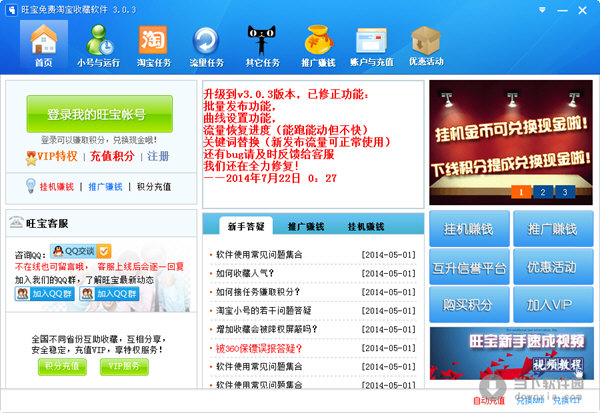Open first 软件使用常见问题集合 article

tap(259, 255)
